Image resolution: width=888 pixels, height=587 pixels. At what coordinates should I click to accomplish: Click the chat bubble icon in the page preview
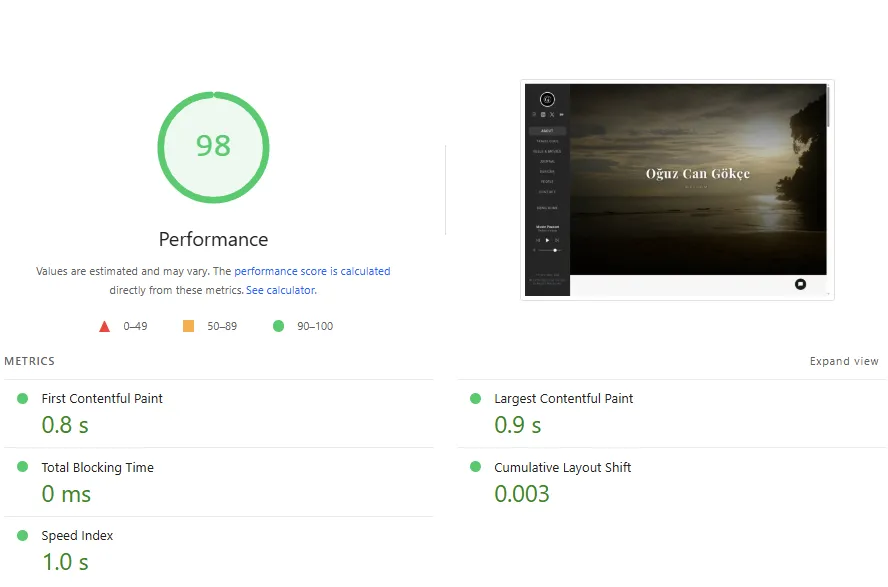tap(800, 284)
